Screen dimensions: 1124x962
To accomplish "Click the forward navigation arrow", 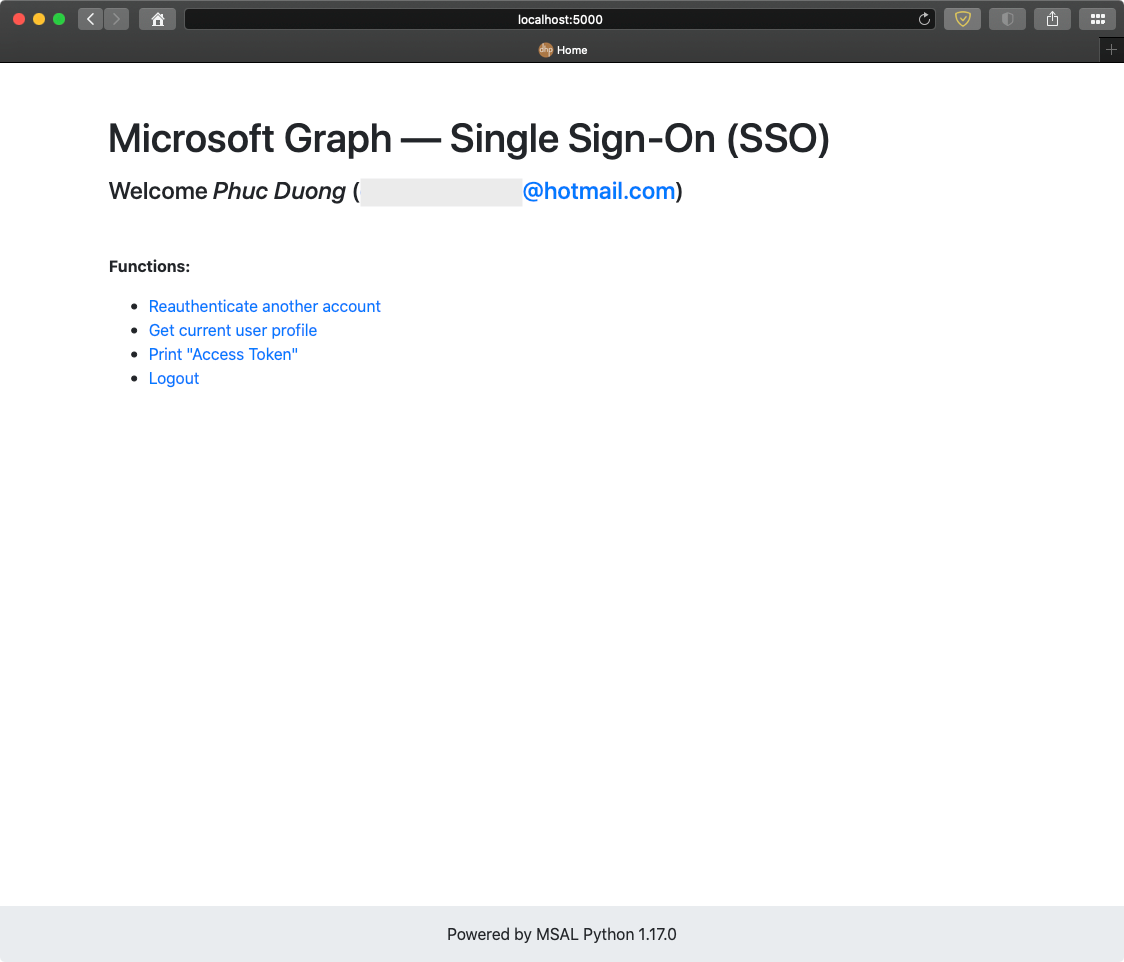I will [x=117, y=19].
